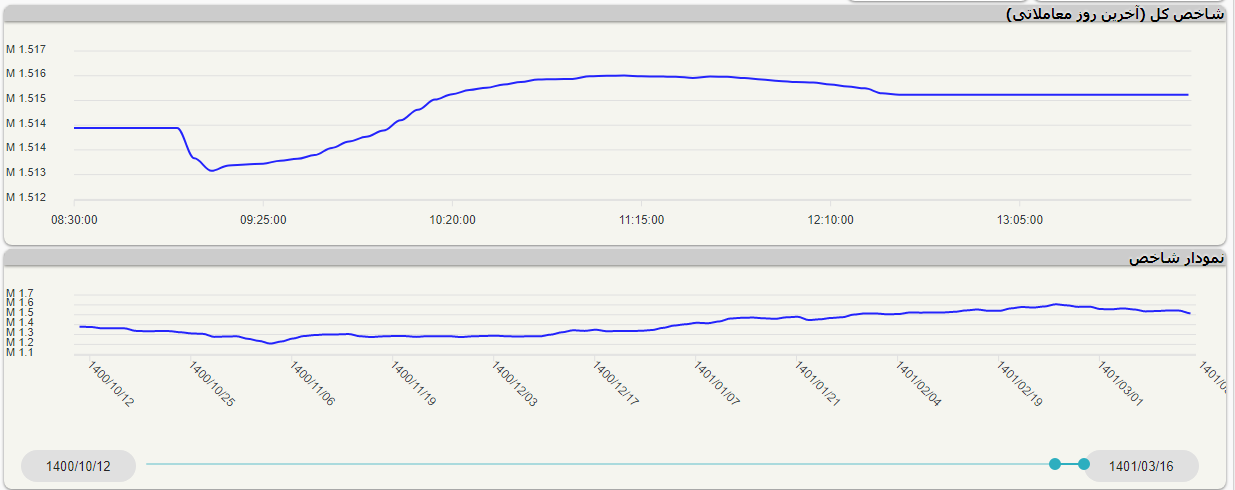Click the 1401/02/19 rotated date axis label

[1019, 385]
